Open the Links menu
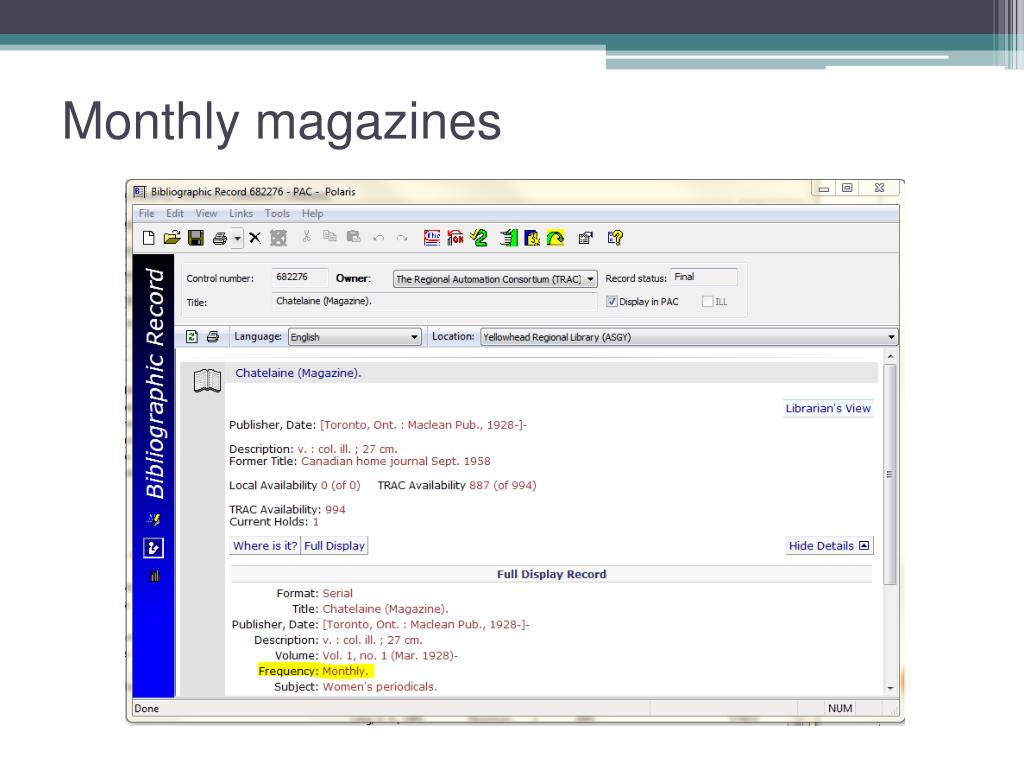 240,214
